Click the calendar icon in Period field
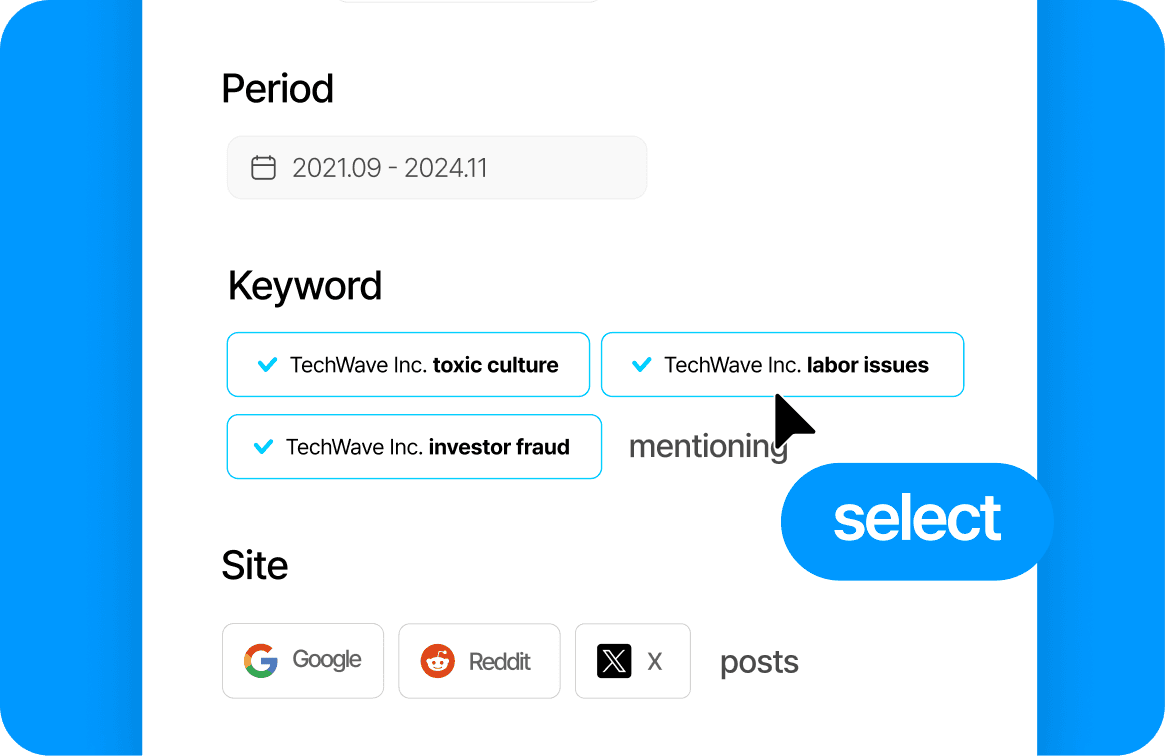Image resolution: width=1165 pixels, height=756 pixels. 263,167
